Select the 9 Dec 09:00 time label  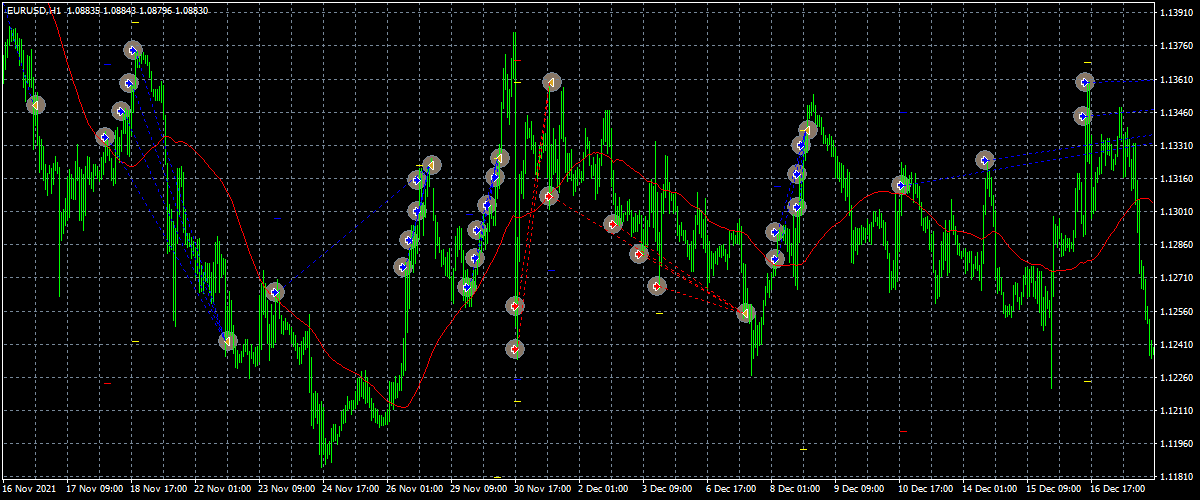tap(860, 490)
